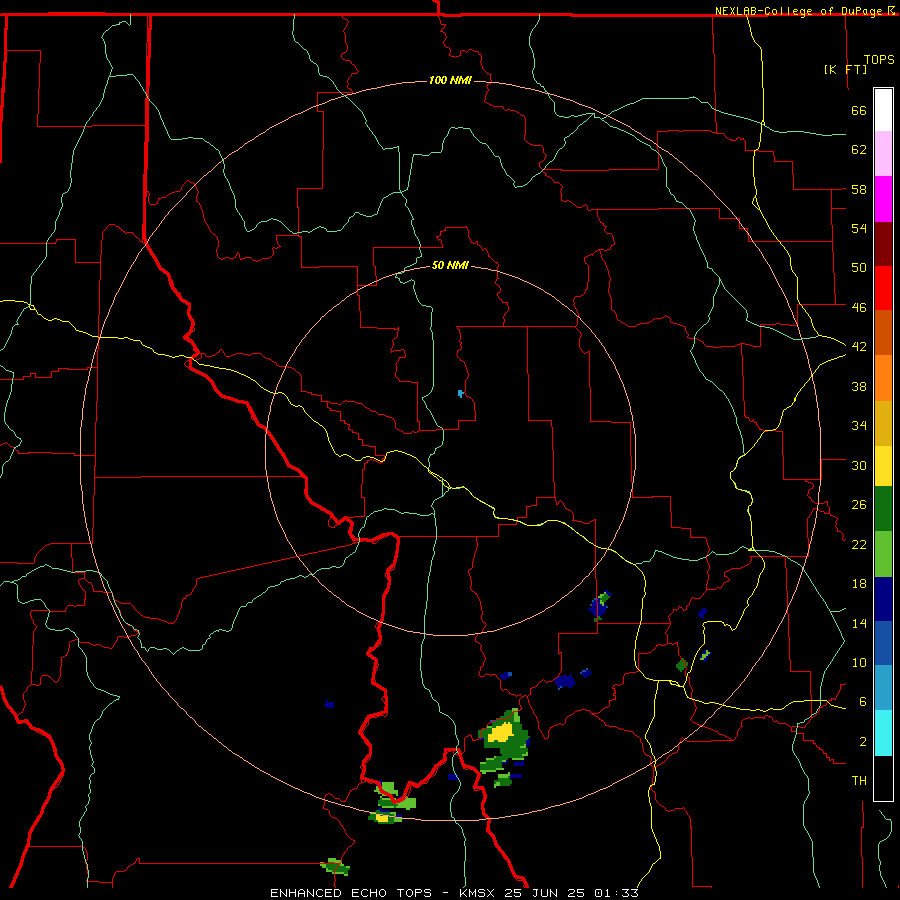This screenshot has width=900, height=900.
Task: Click the legend value 6
Action: coord(863,701)
